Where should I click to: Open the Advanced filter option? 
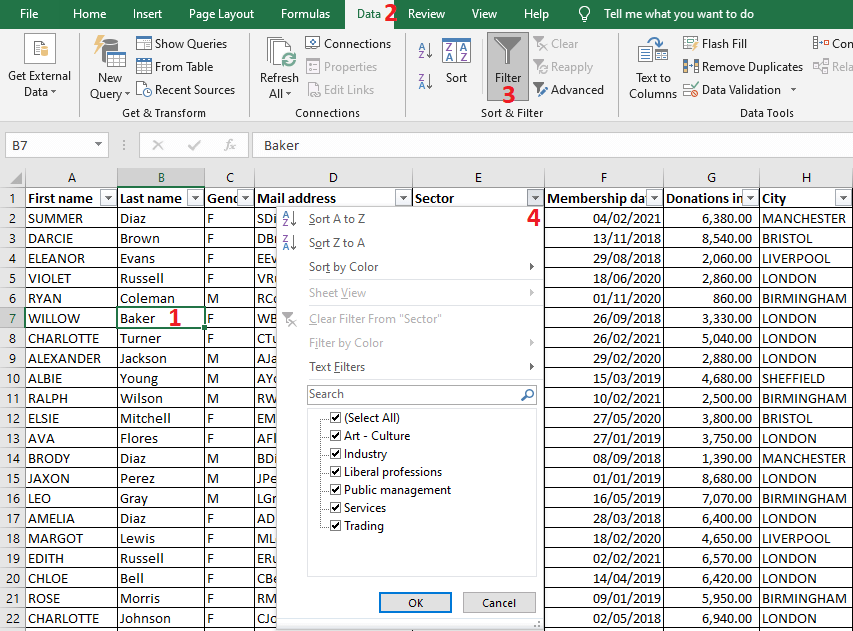click(x=568, y=90)
